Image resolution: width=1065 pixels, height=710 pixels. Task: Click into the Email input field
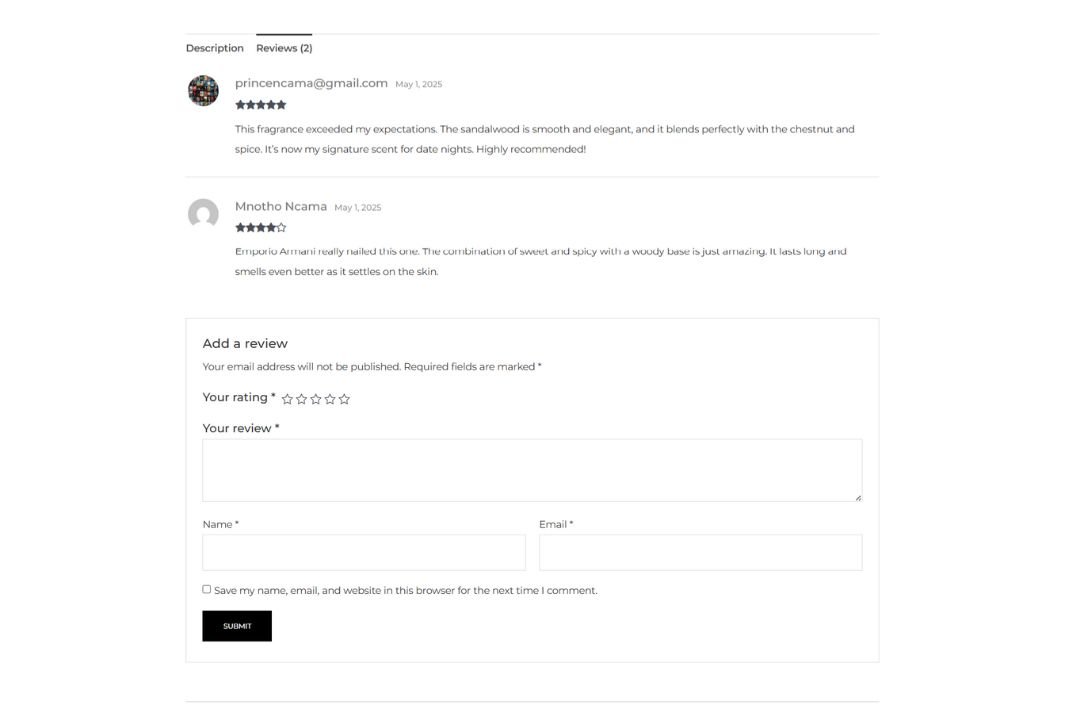pyautogui.click(x=701, y=552)
